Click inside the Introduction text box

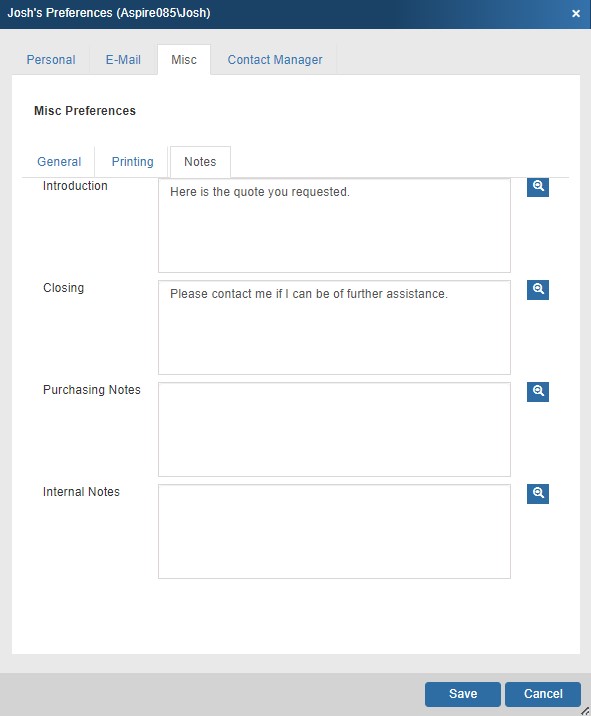334,226
